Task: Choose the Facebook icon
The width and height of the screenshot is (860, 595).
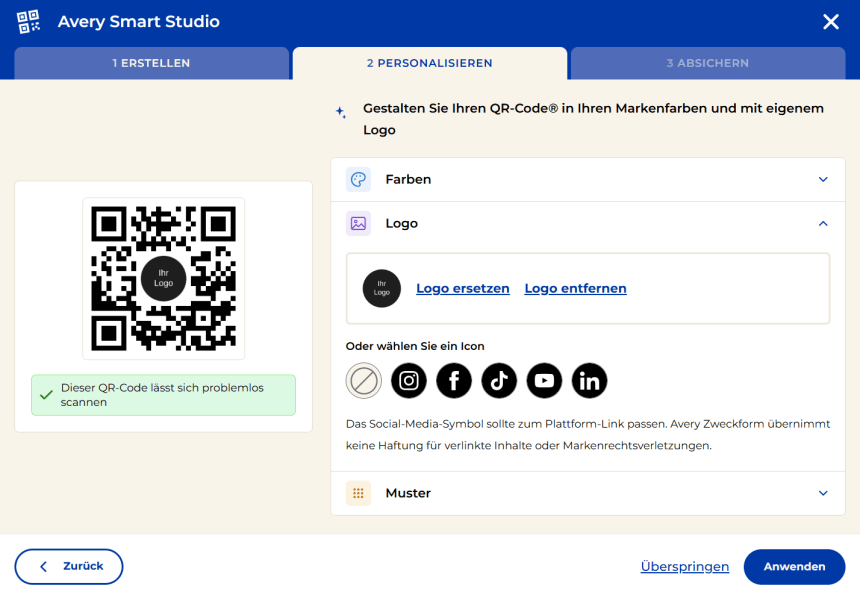Action: coord(454,381)
